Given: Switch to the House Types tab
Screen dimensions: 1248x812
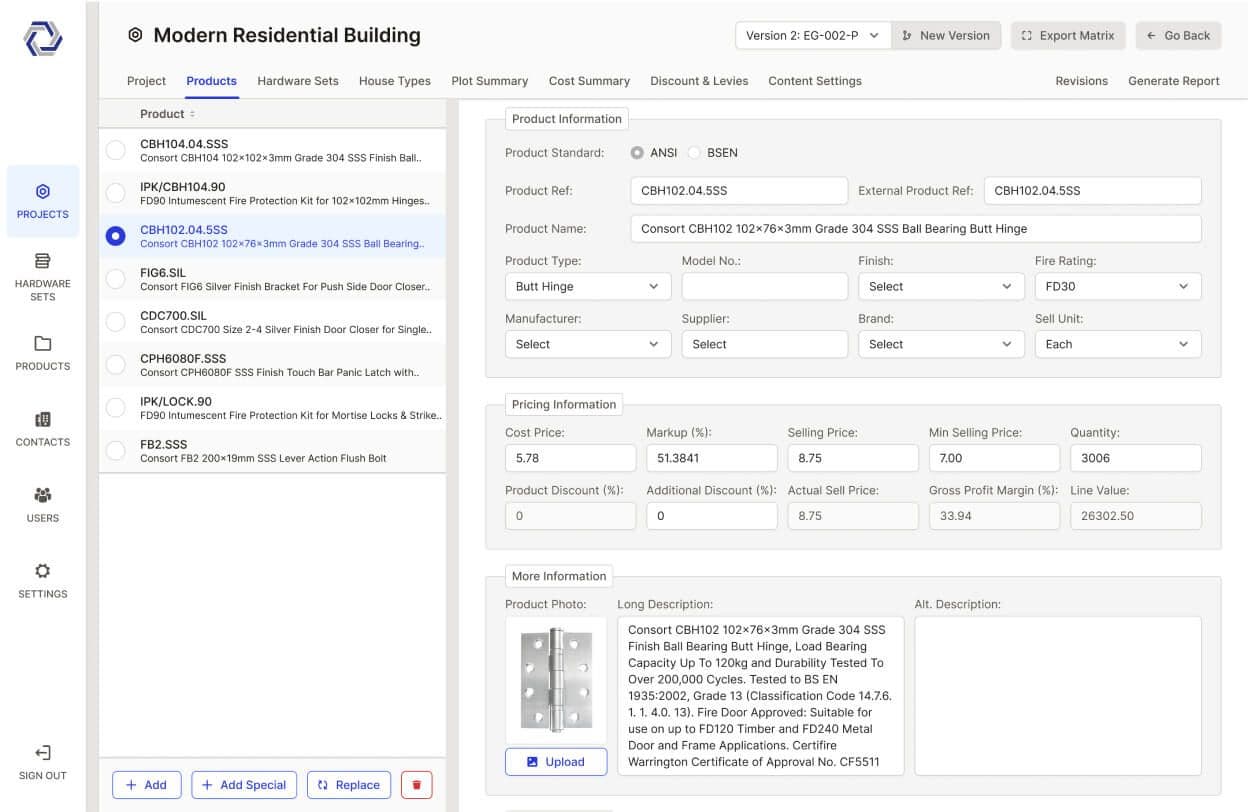Looking at the screenshot, I should [395, 81].
